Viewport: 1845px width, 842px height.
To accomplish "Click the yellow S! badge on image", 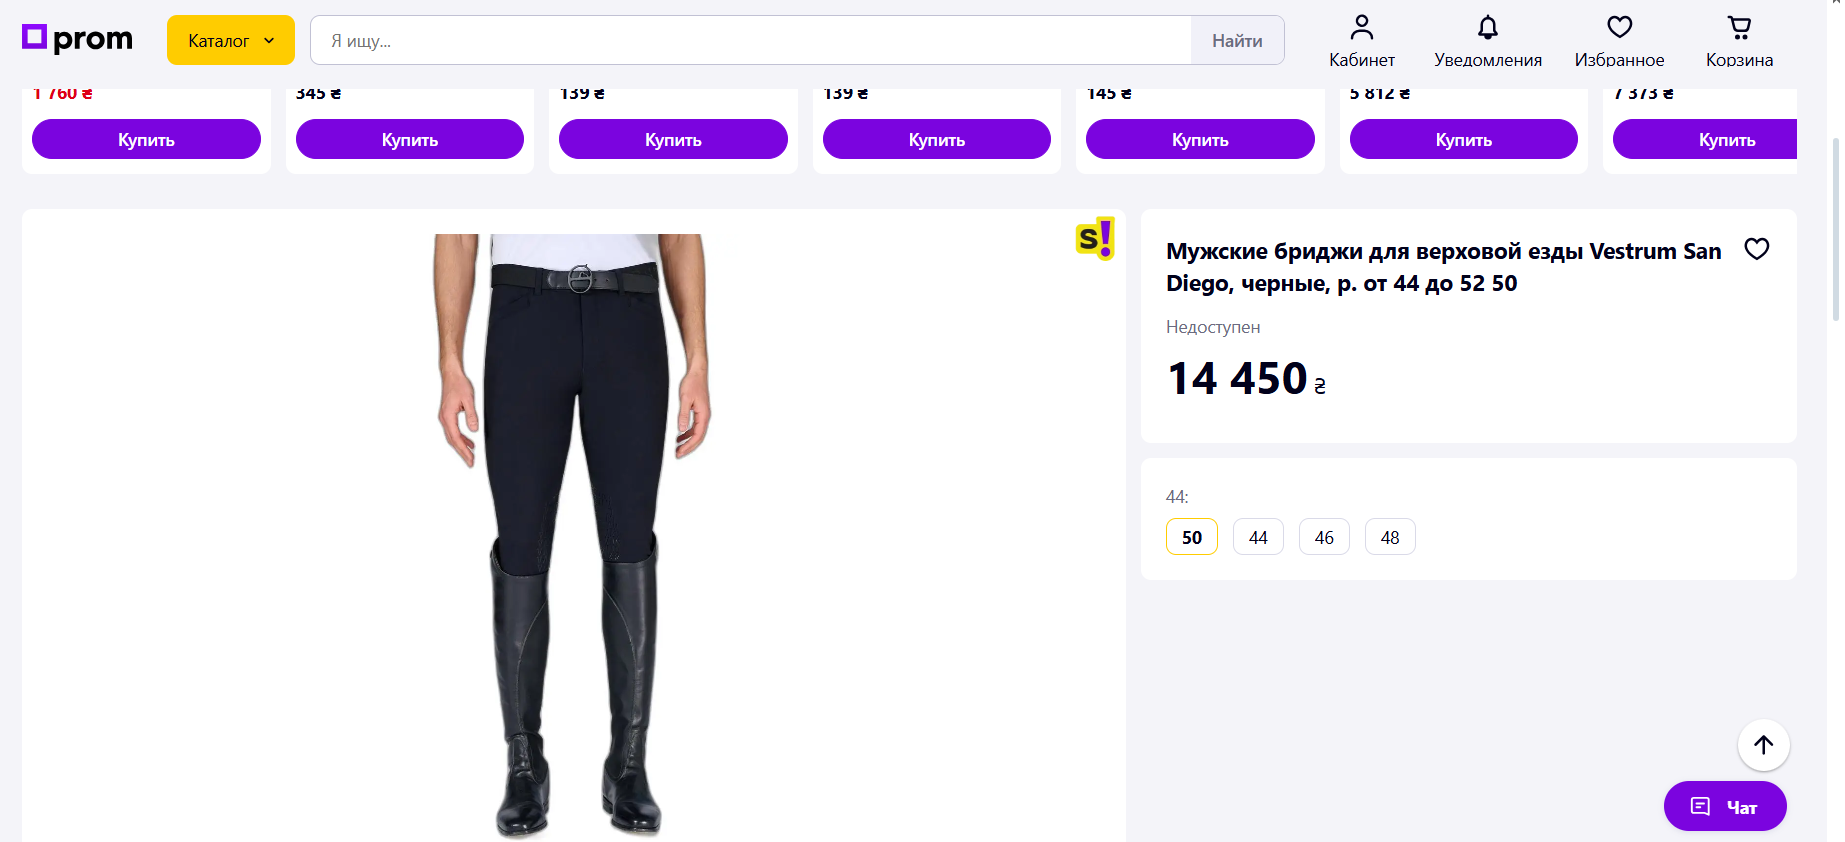I will 1095,239.
